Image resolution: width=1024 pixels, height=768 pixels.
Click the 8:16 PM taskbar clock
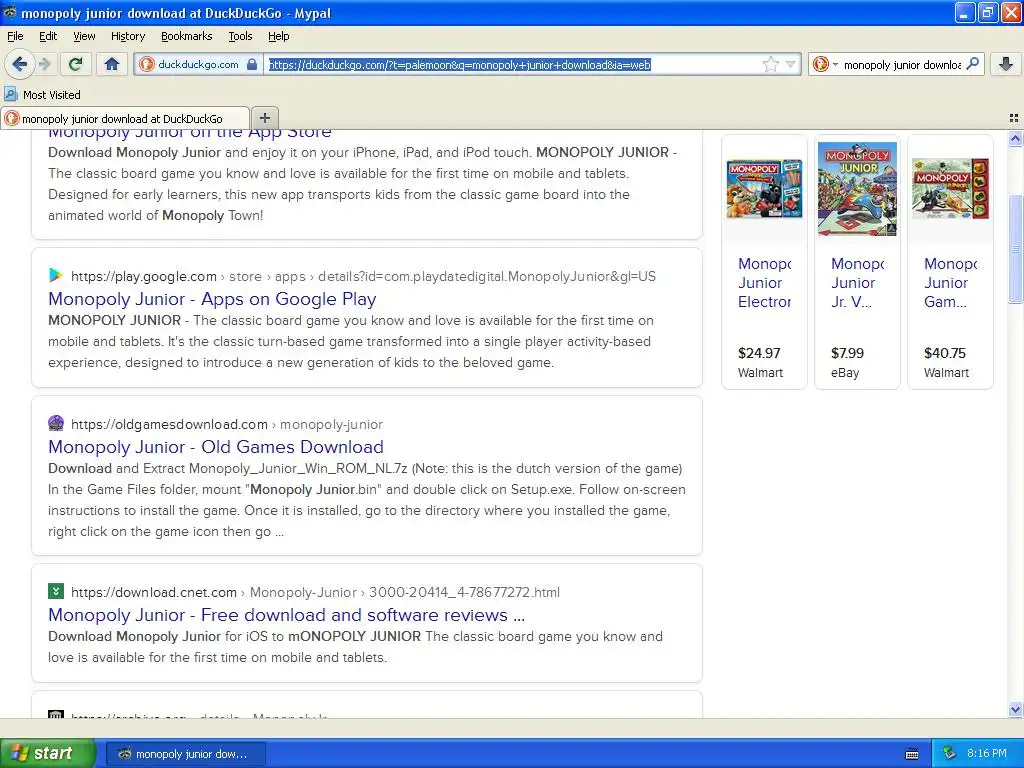tap(987, 753)
